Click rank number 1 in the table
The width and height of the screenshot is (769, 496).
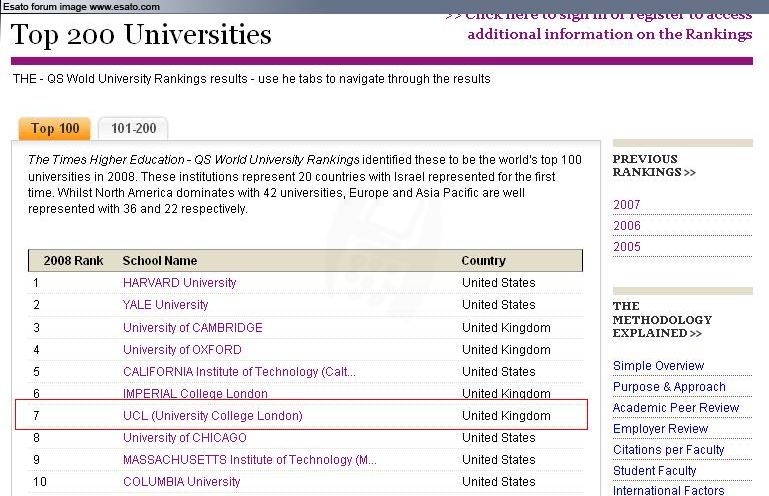click(x=36, y=283)
